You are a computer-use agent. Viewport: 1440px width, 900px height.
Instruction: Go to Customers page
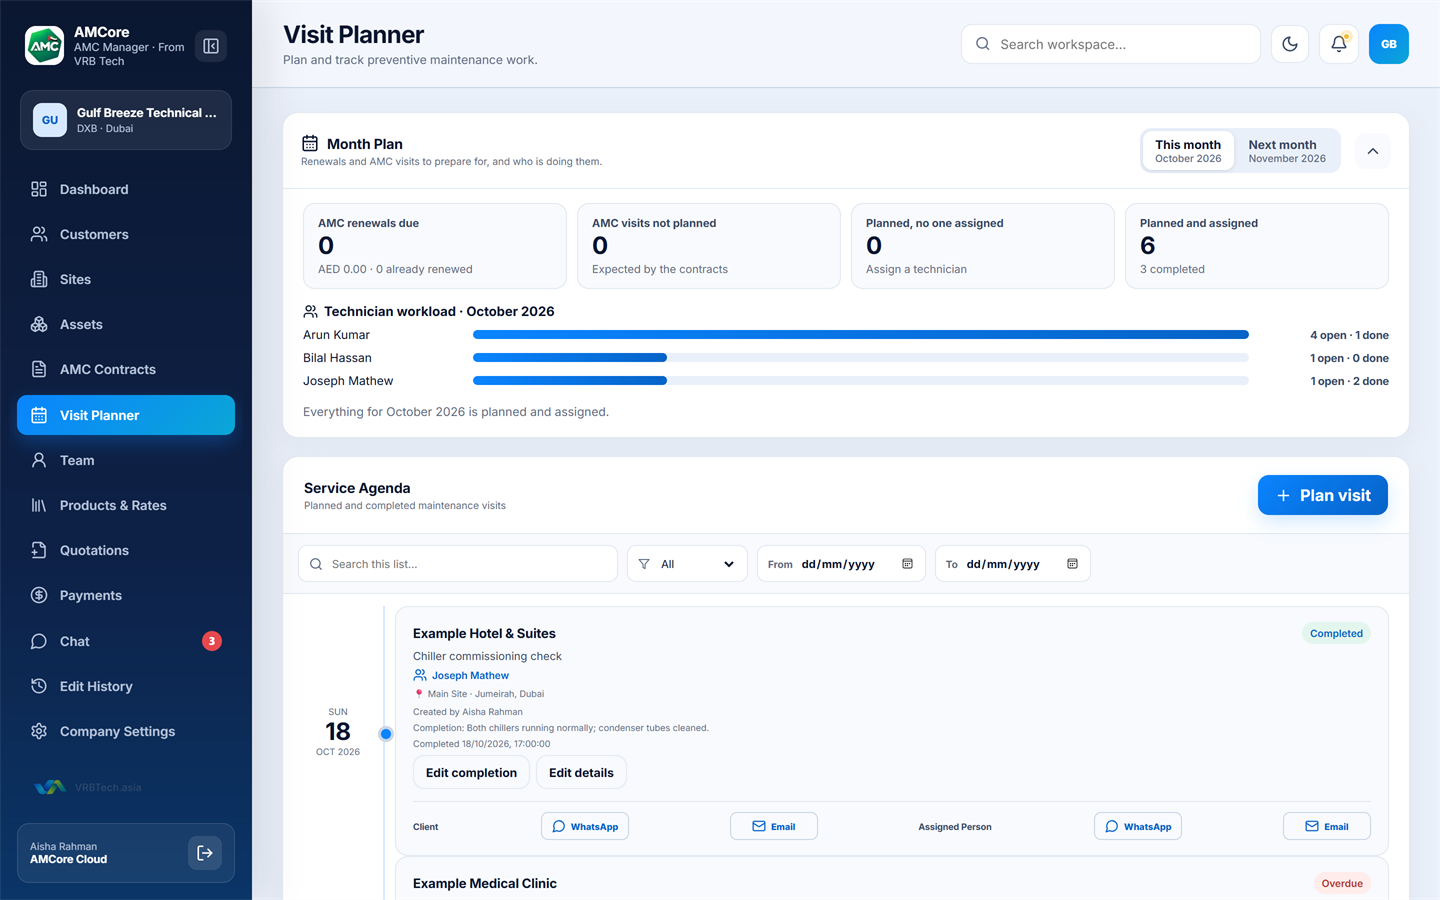pos(126,234)
